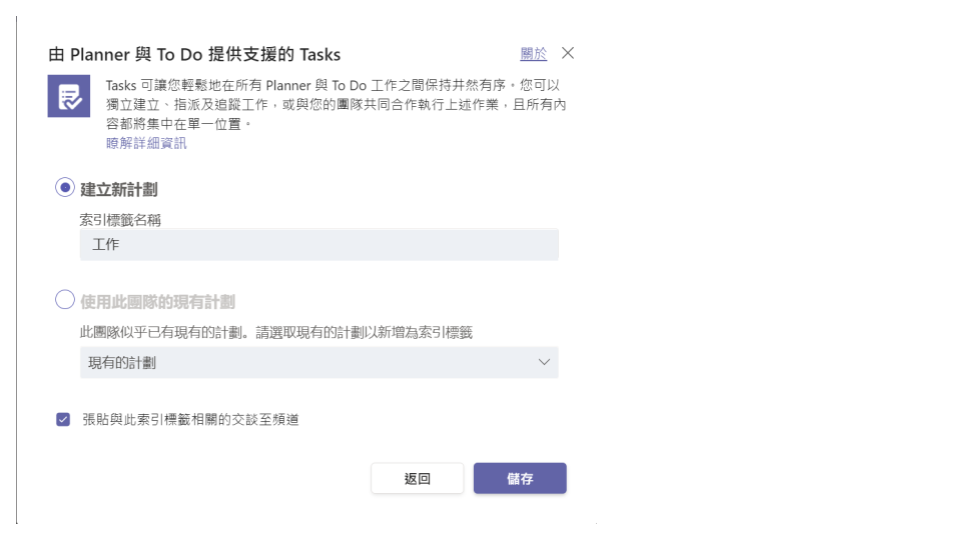Click the Tasks app logo icon
The height and width of the screenshot is (540, 960).
pyautogui.click(x=69, y=96)
